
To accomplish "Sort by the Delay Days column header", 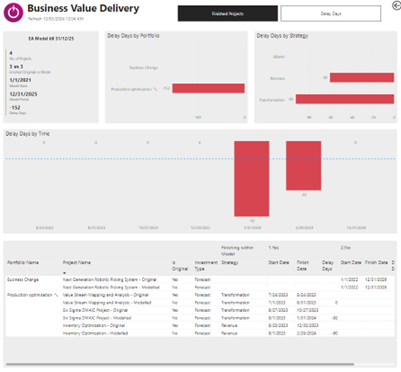I will click(328, 266).
